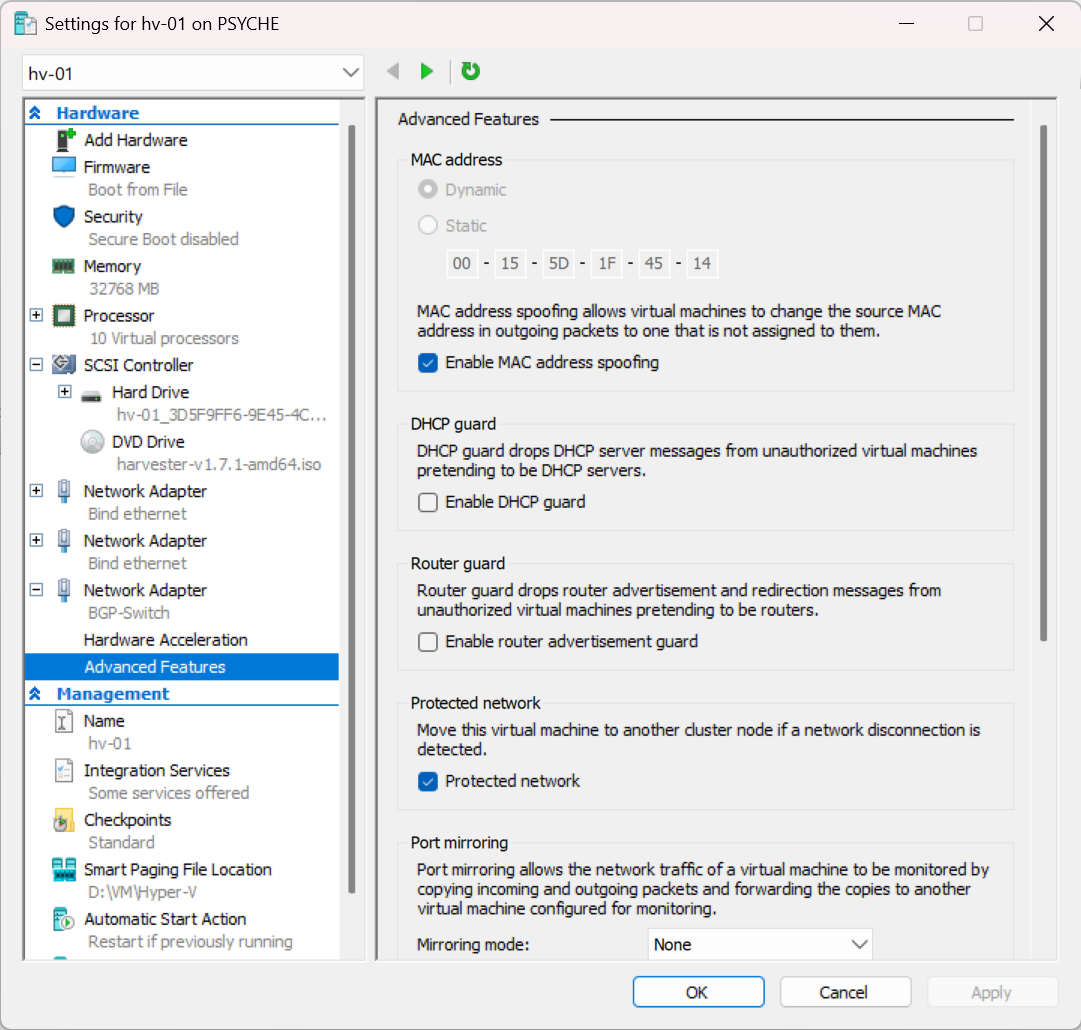Click the OK button
Viewport: 1081px width, 1030px height.
(698, 992)
